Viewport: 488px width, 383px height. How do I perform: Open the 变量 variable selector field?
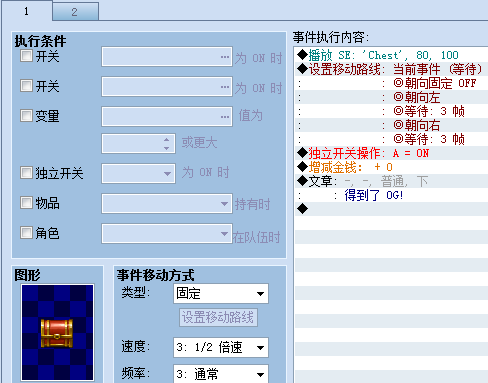tap(167, 117)
